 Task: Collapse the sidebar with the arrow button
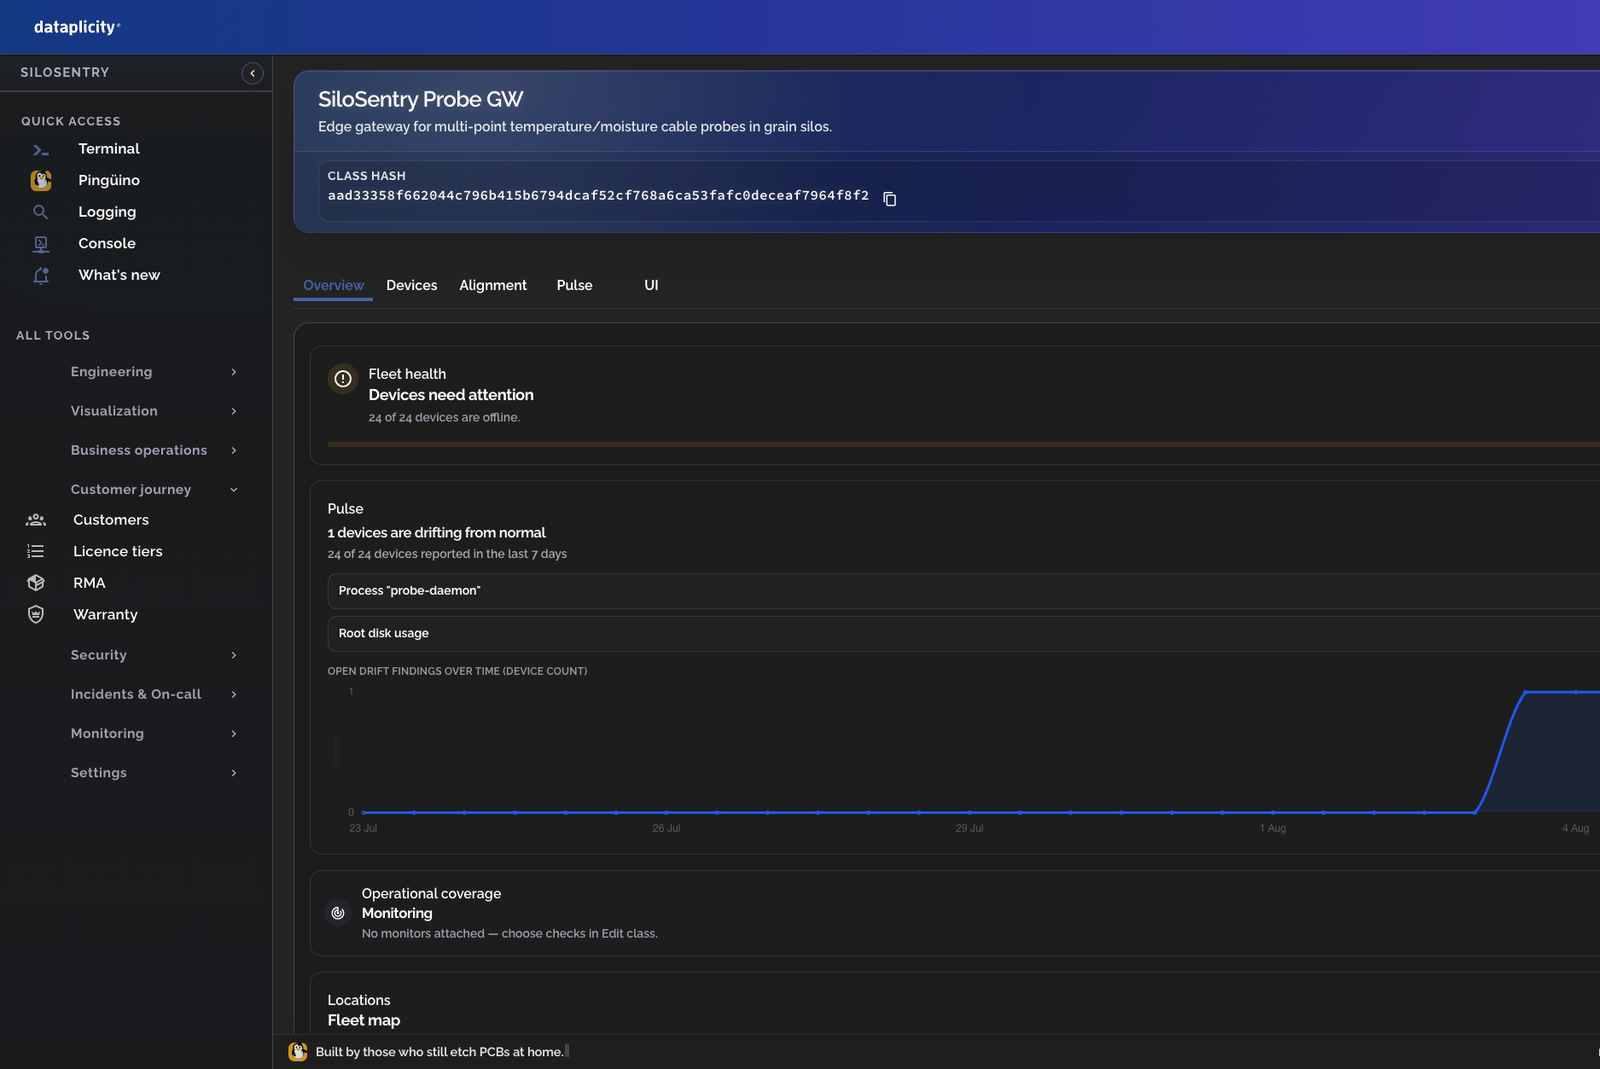coord(252,73)
